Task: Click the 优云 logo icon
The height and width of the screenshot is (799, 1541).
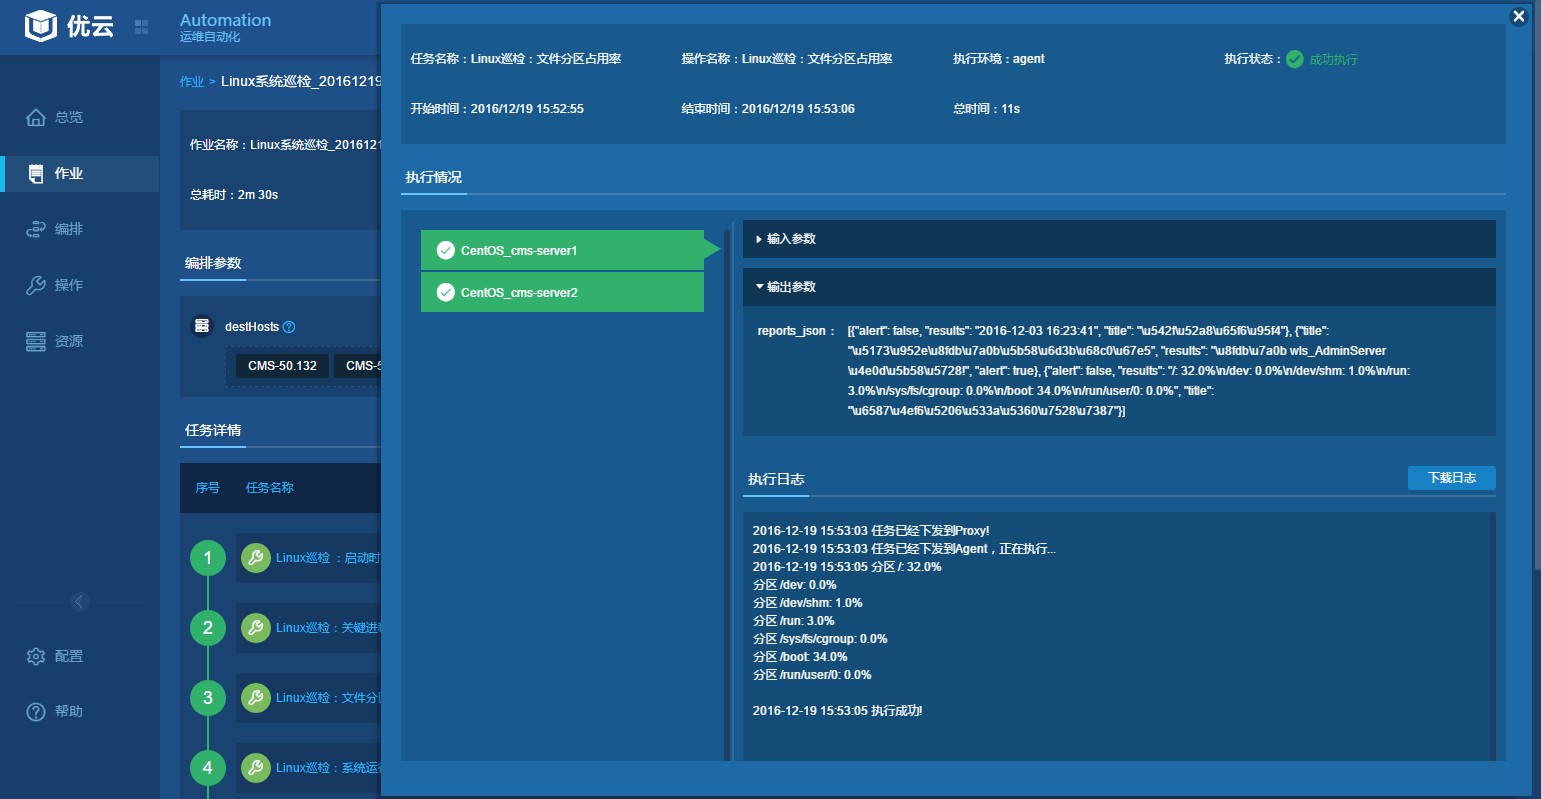Action: (41, 25)
